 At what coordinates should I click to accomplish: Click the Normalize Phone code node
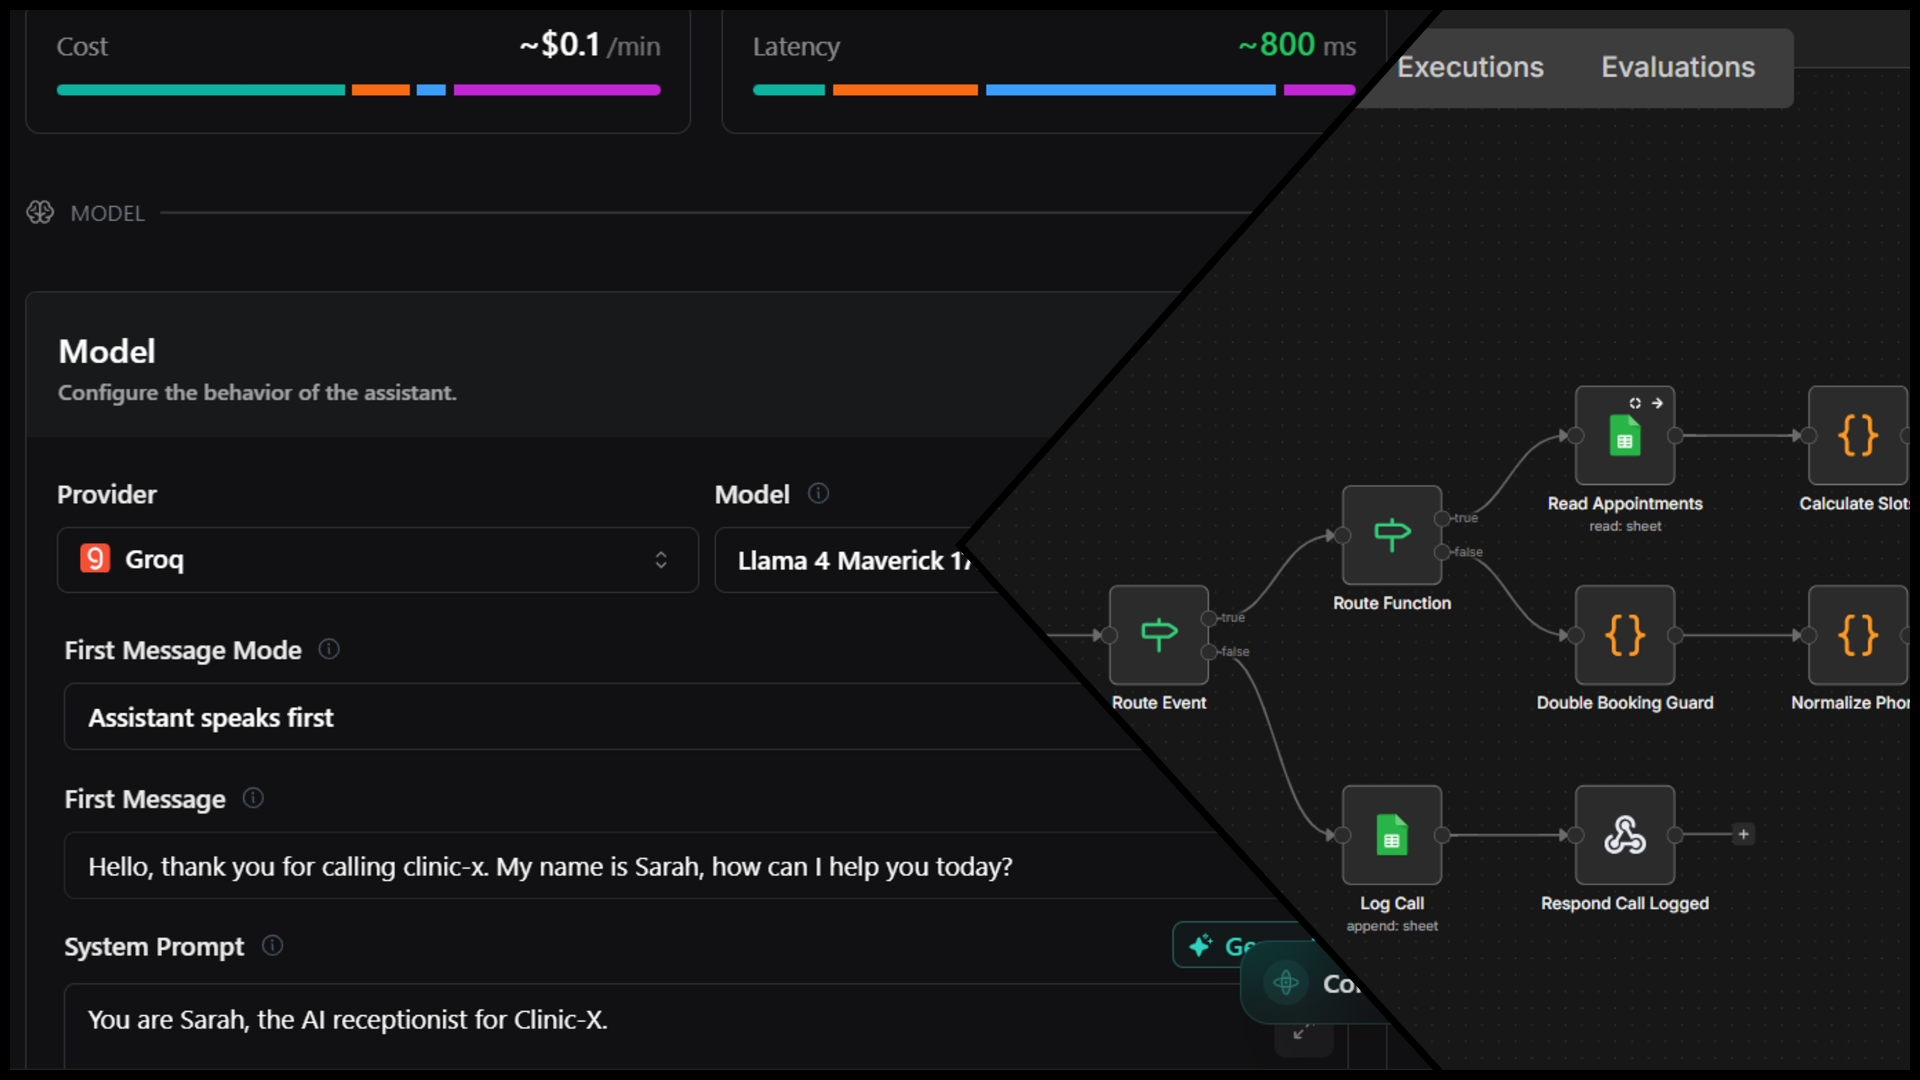pyautogui.click(x=1857, y=636)
